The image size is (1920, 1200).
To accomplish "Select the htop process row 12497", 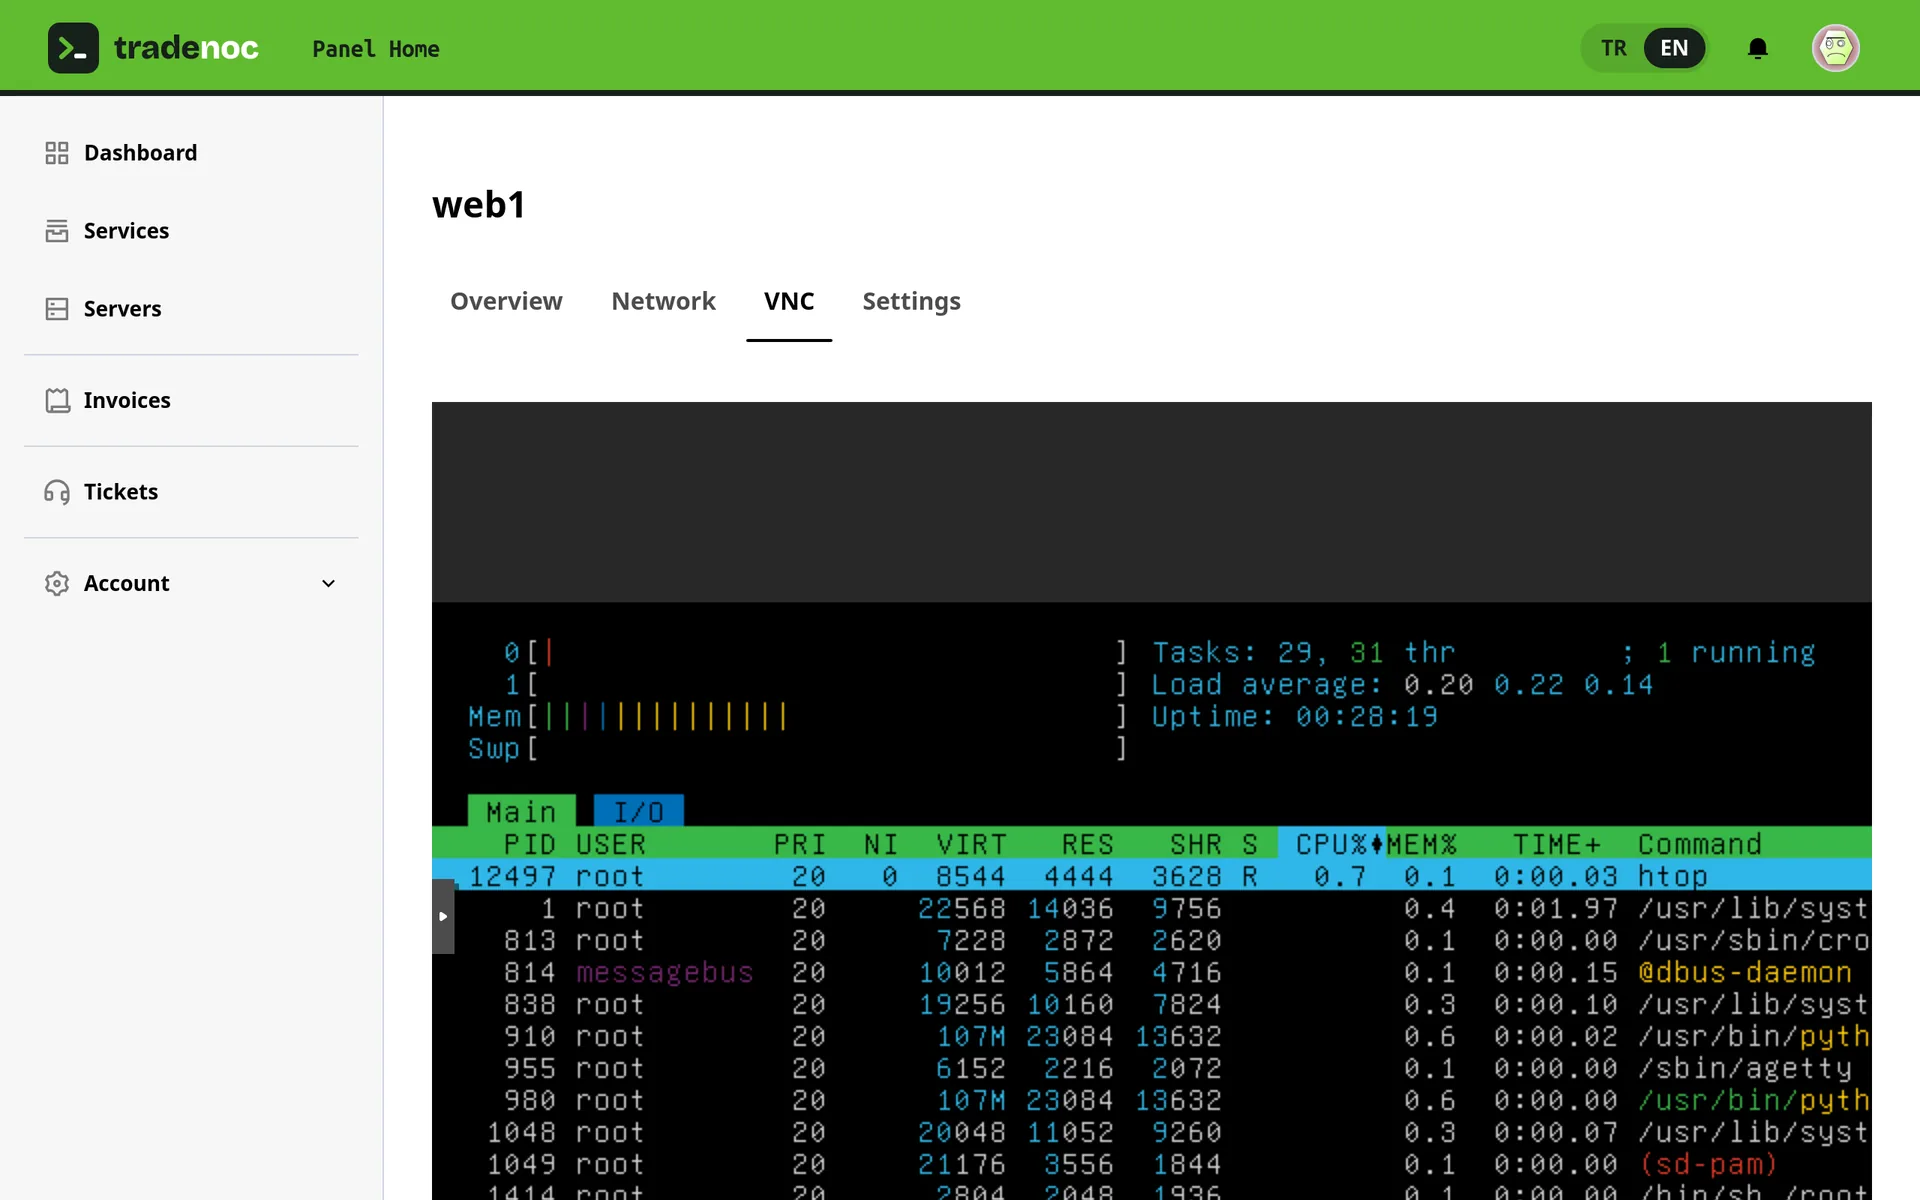I will 1152,876.
